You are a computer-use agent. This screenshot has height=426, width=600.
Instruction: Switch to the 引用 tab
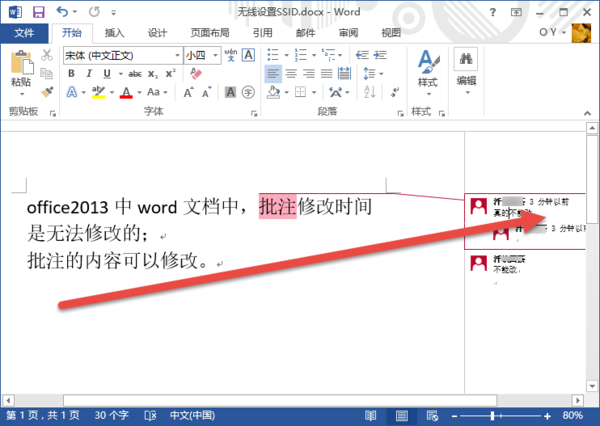tap(262, 33)
